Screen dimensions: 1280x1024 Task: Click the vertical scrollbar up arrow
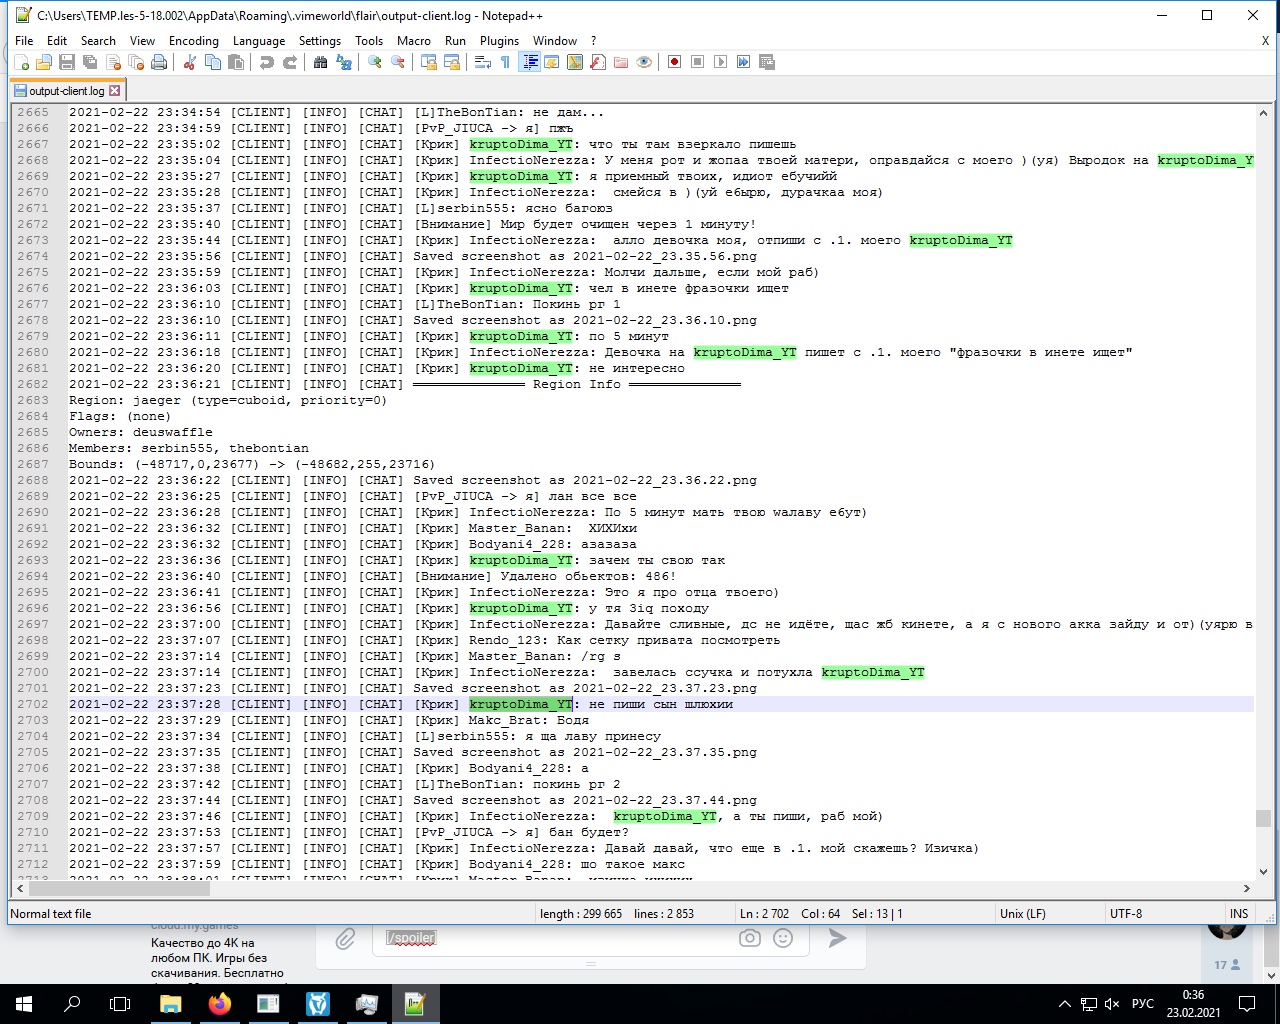pyautogui.click(x=1263, y=113)
